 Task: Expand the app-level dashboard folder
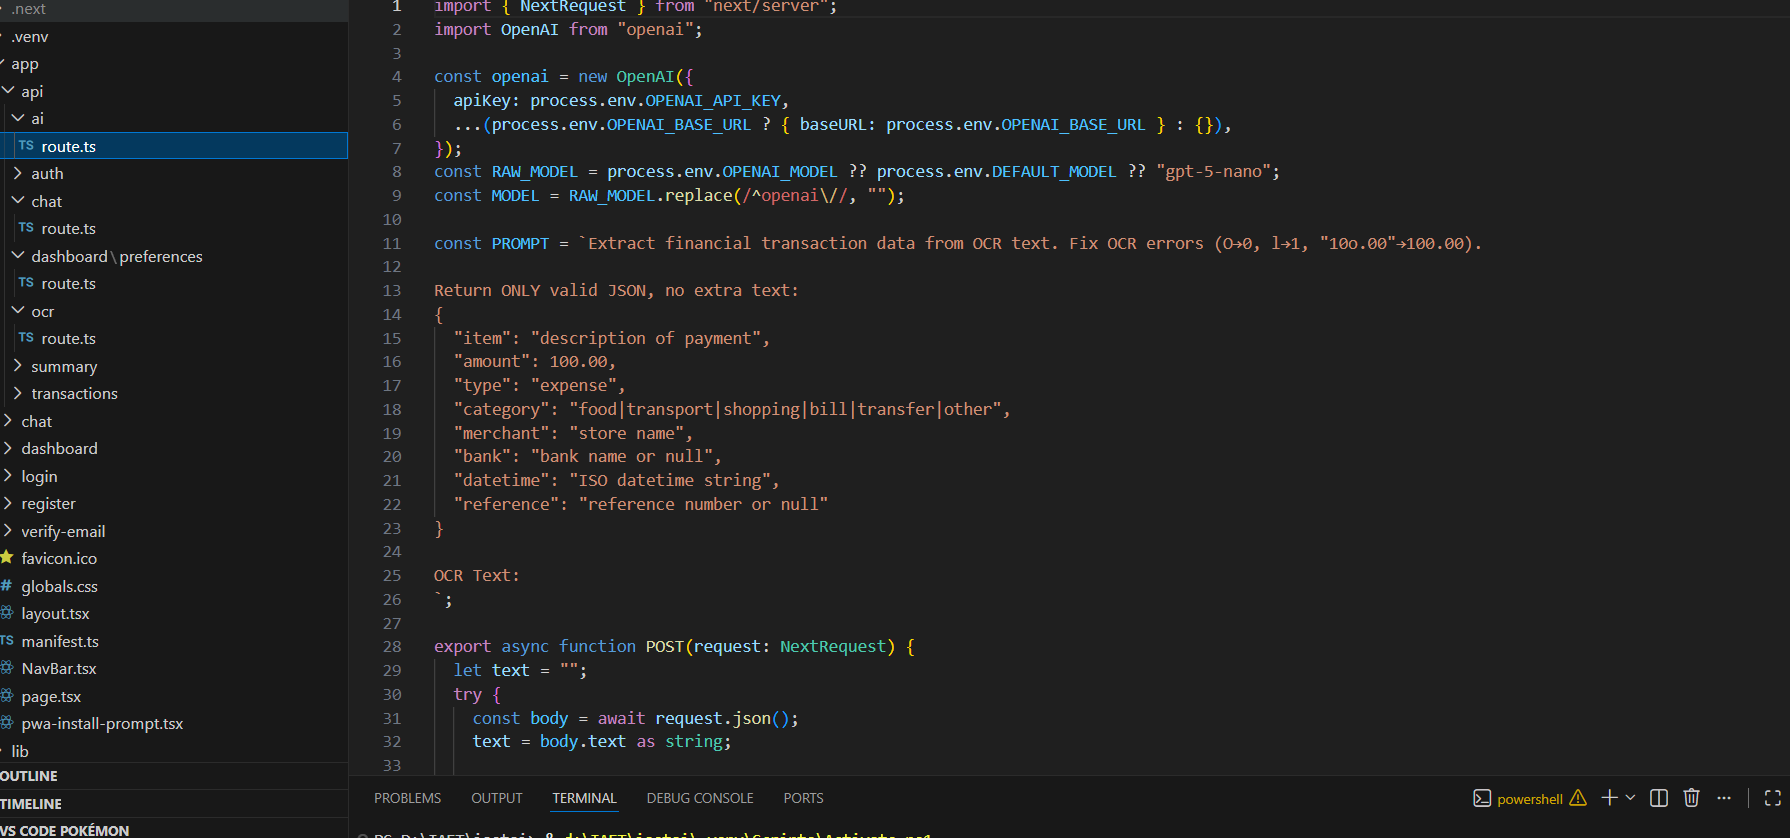(x=8, y=448)
